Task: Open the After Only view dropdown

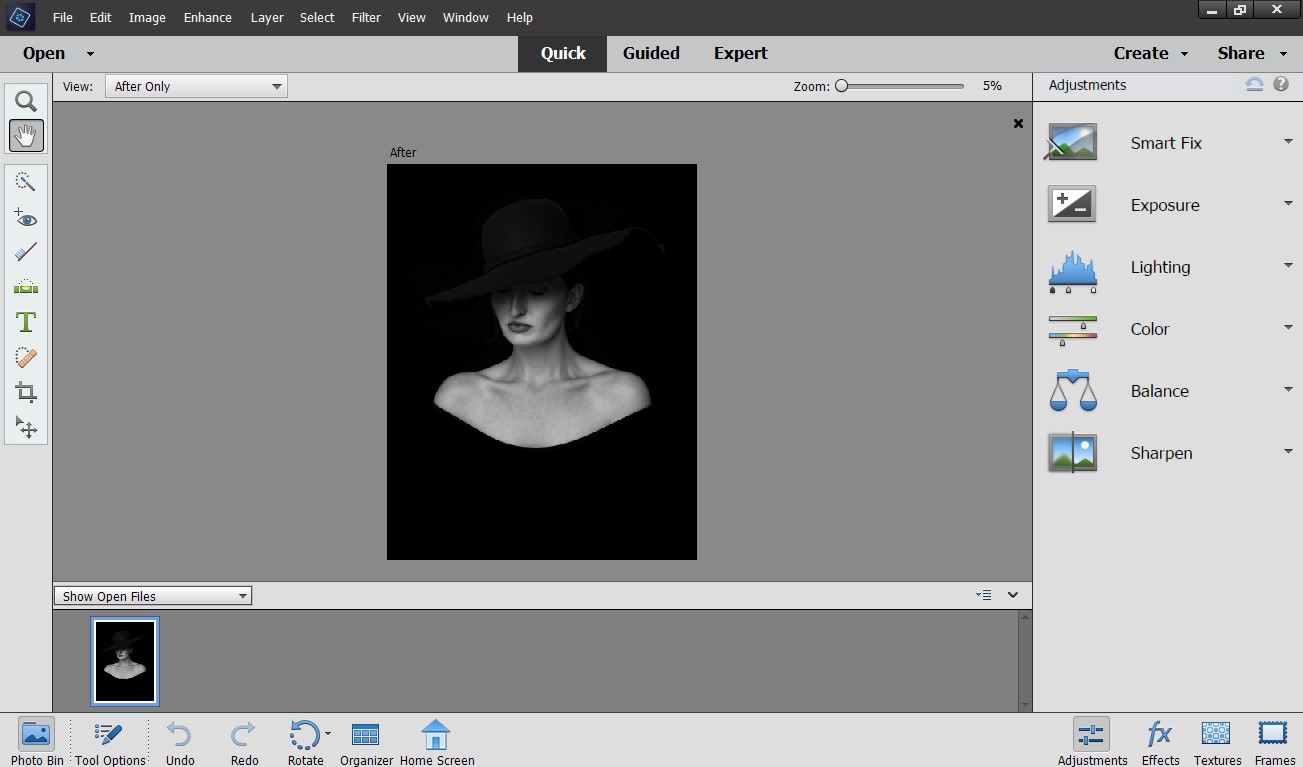Action: (x=195, y=86)
